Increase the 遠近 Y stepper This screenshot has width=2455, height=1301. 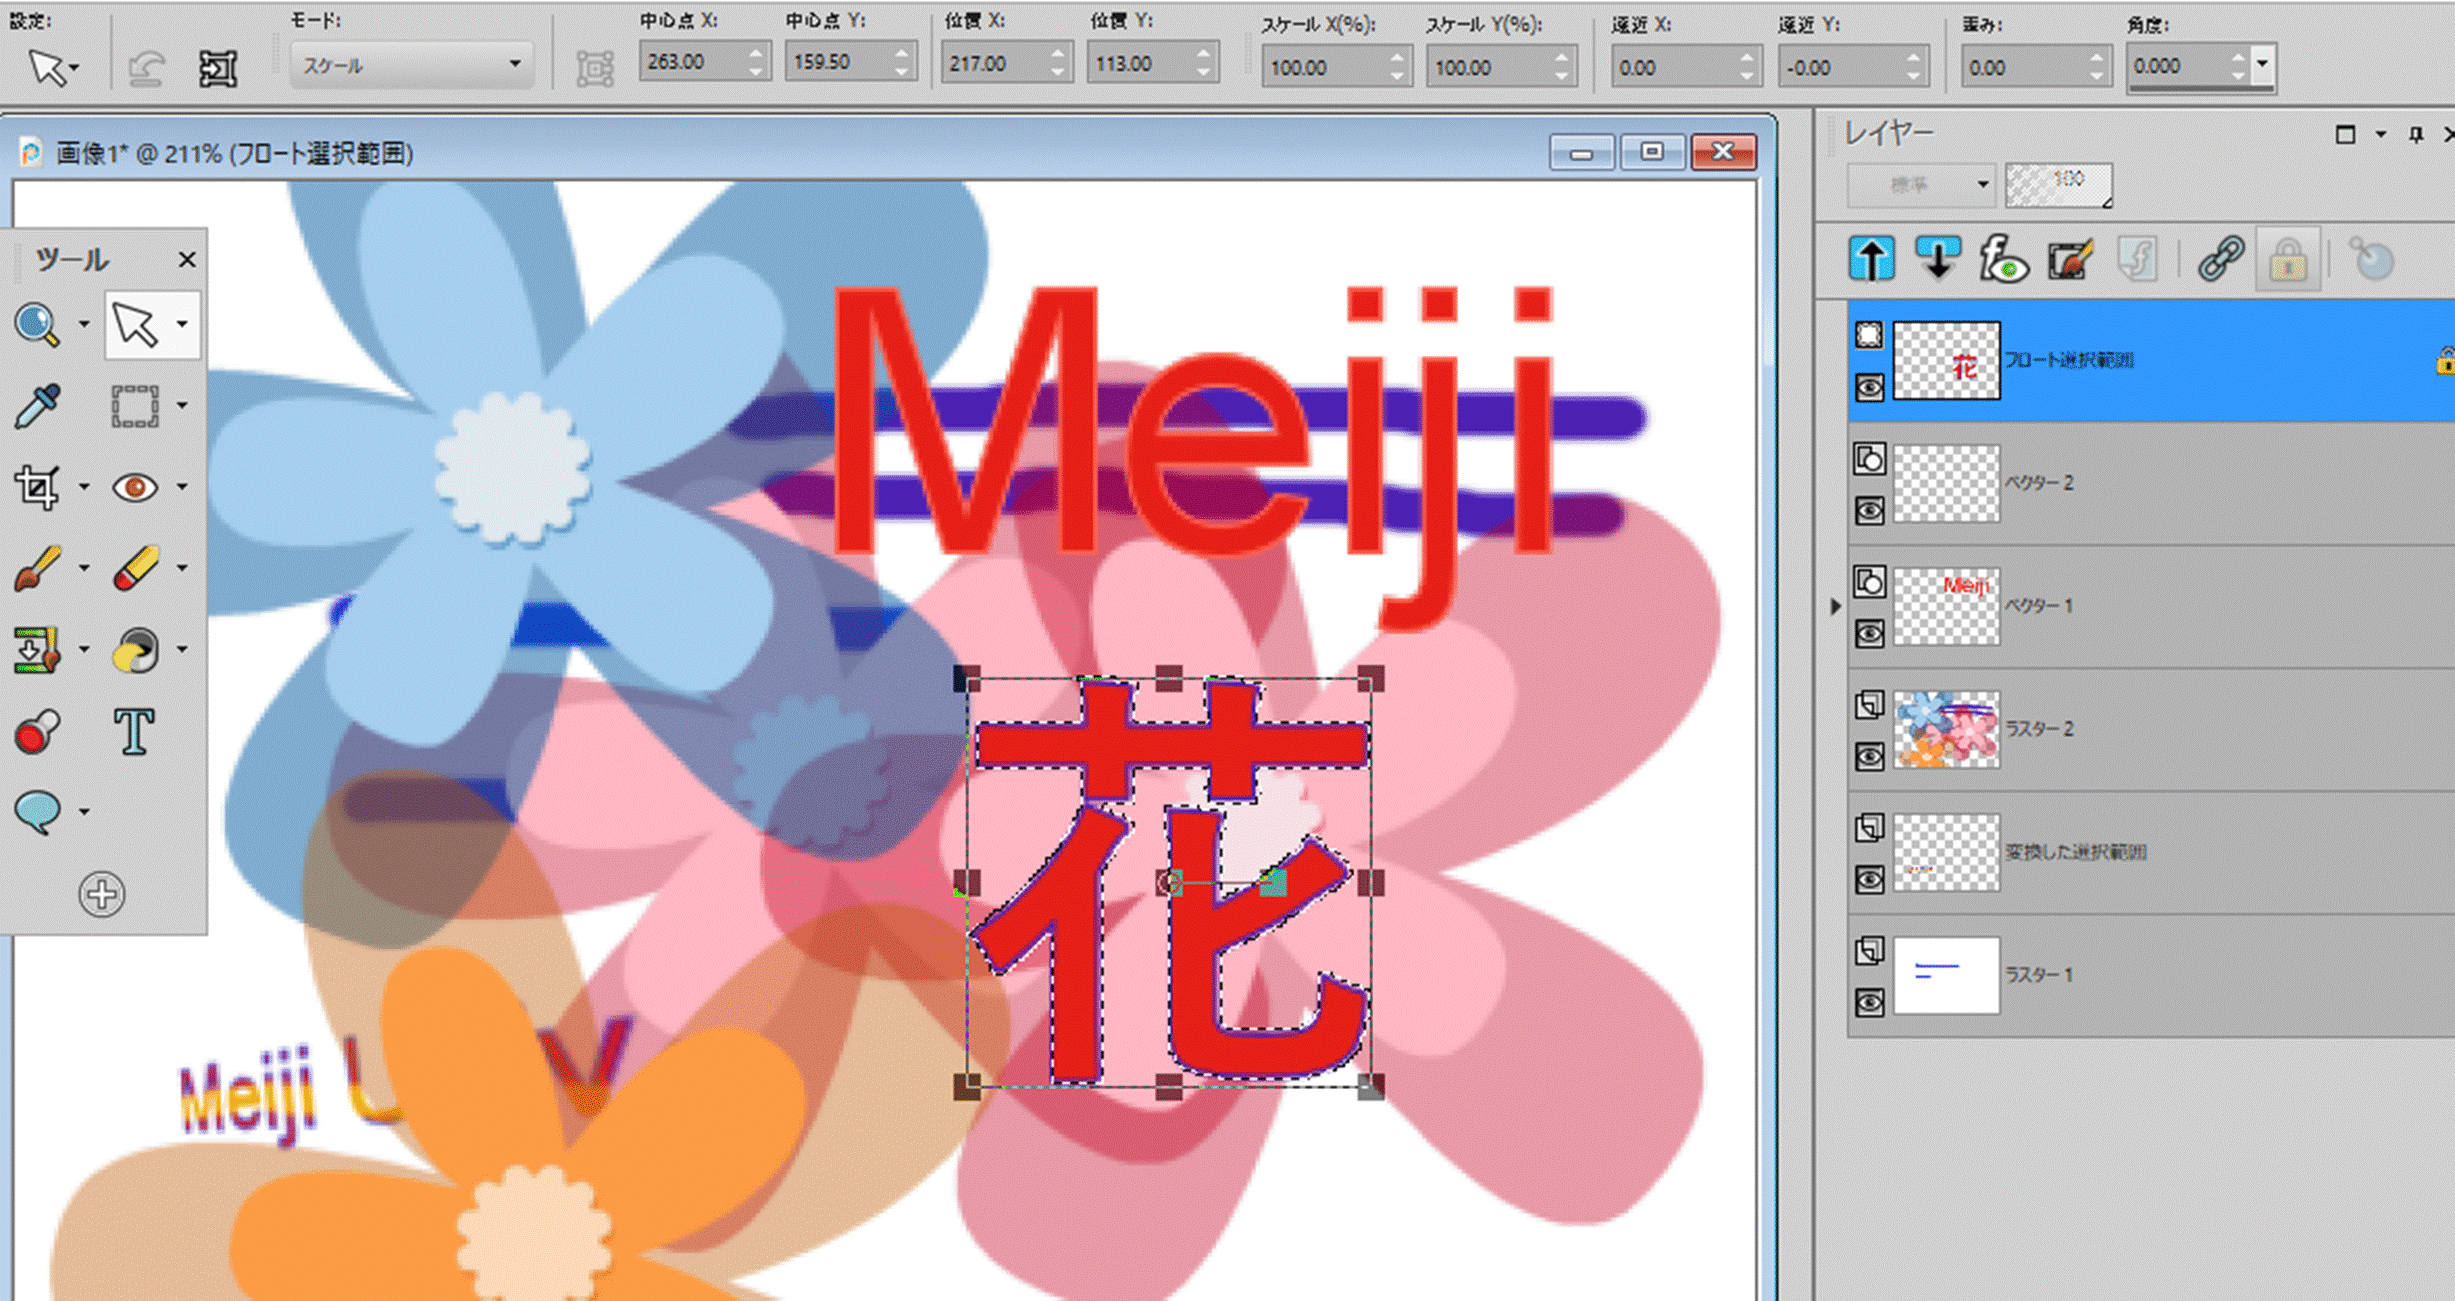pos(1912,58)
